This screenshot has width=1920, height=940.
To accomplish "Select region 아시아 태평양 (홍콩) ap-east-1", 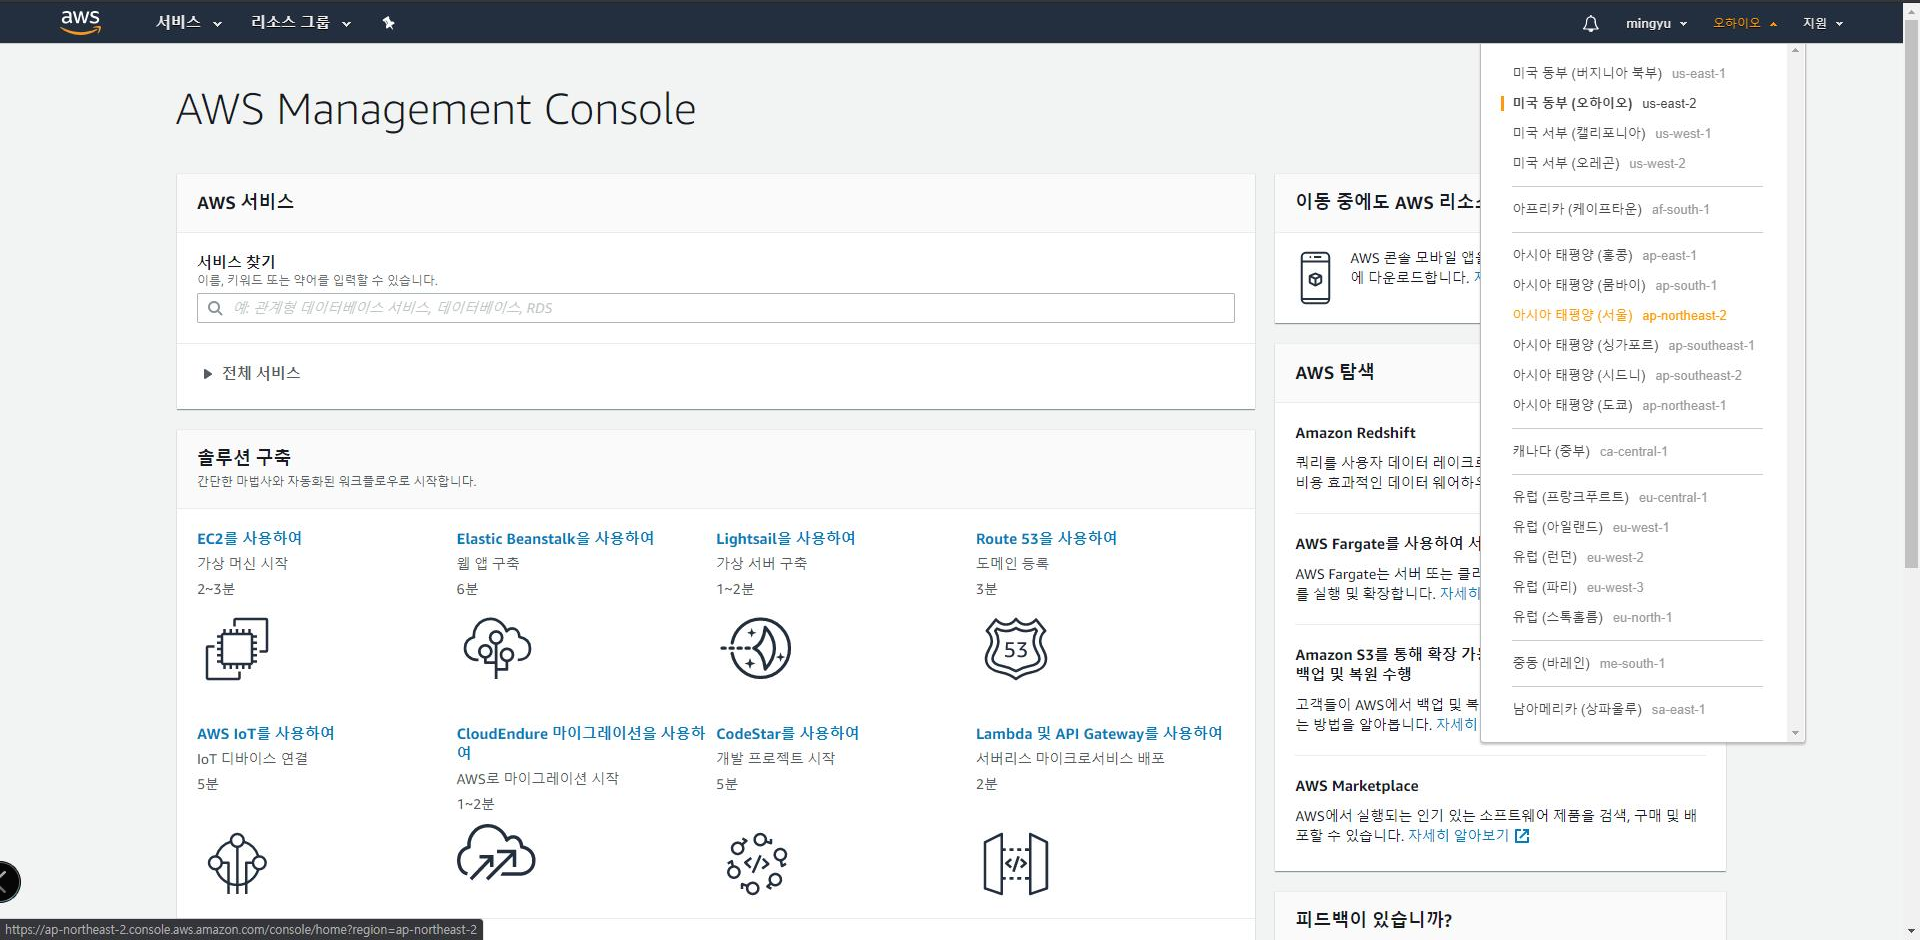I will point(1604,255).
